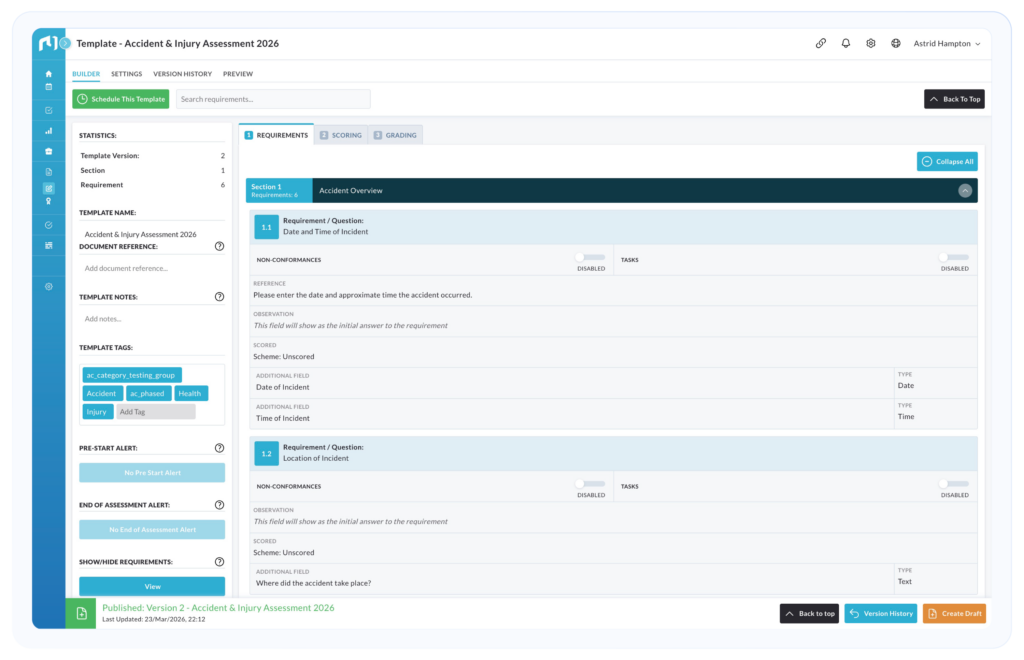Show help for End of Assessment Alert
Screen dimensions: 1024x660
click(219, 505)
